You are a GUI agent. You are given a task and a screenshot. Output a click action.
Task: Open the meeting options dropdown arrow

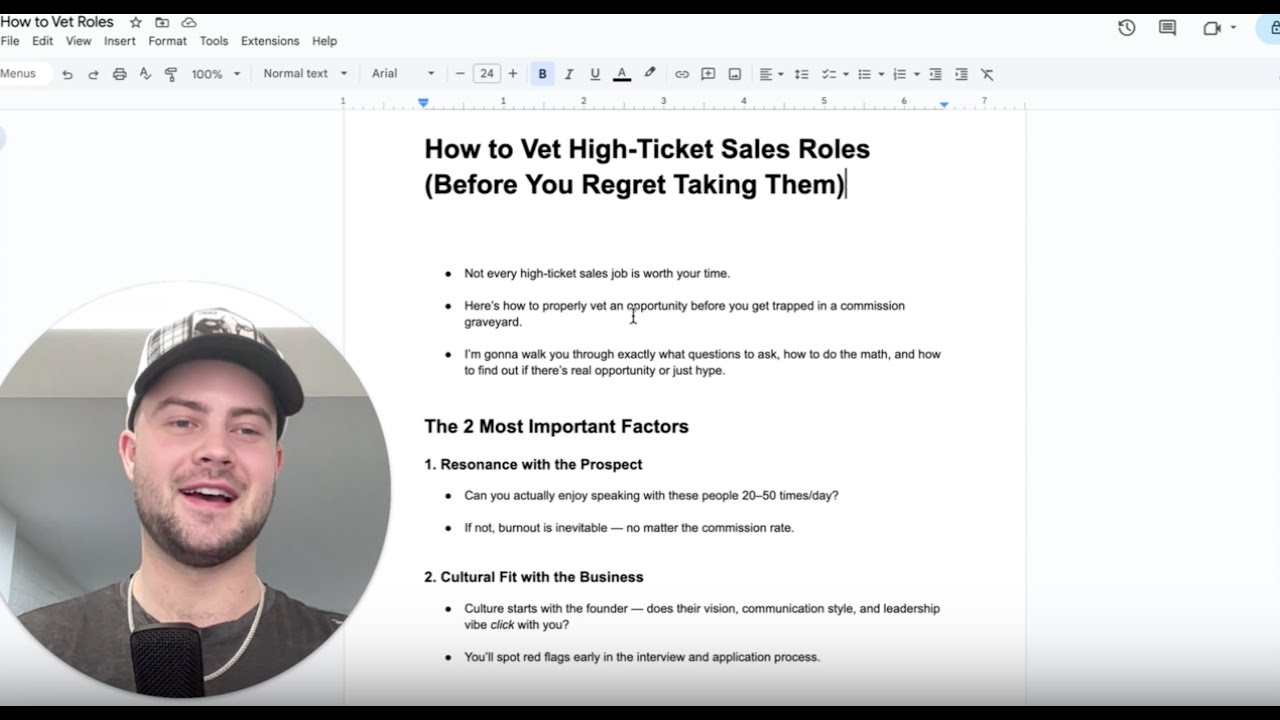point(1233,28)
